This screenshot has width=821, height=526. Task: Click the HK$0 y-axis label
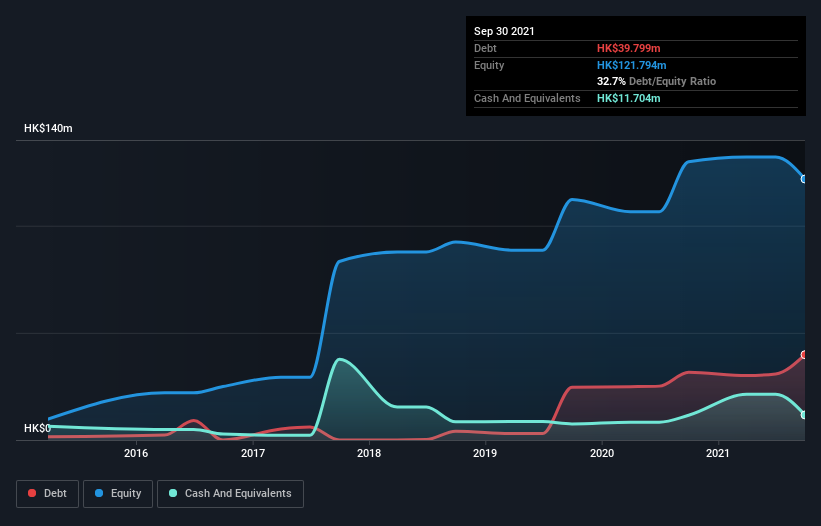pos(37,428)
